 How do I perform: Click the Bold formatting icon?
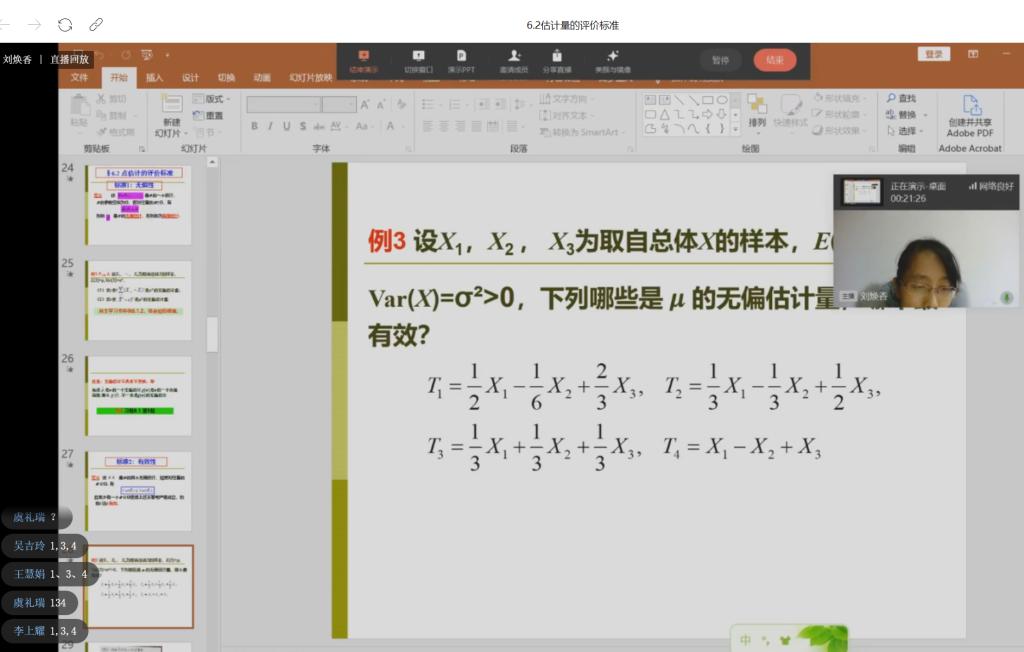tap(255, 126)
